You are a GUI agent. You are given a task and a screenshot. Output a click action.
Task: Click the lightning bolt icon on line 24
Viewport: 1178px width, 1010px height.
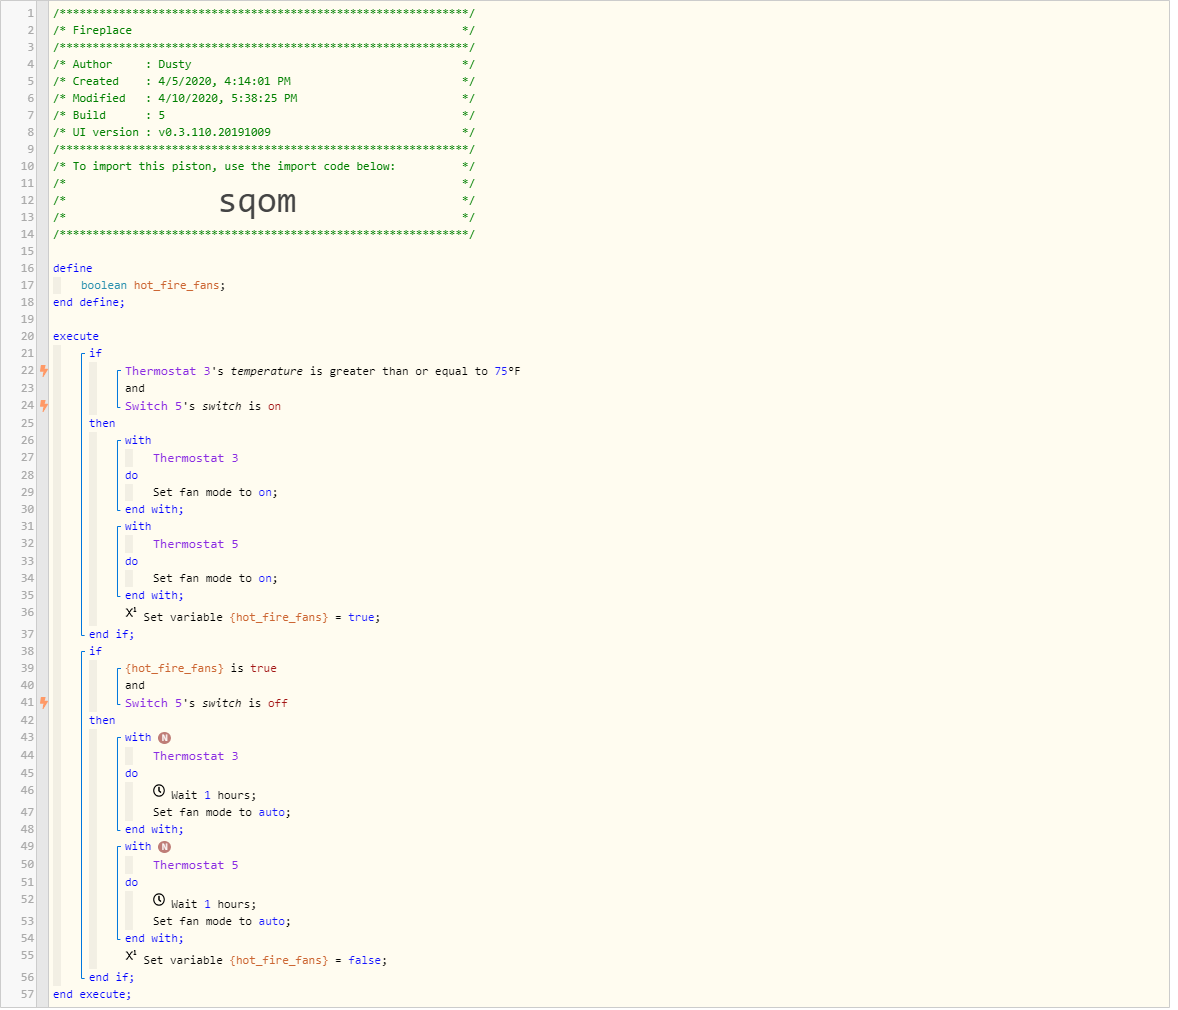tap(44, 406)
